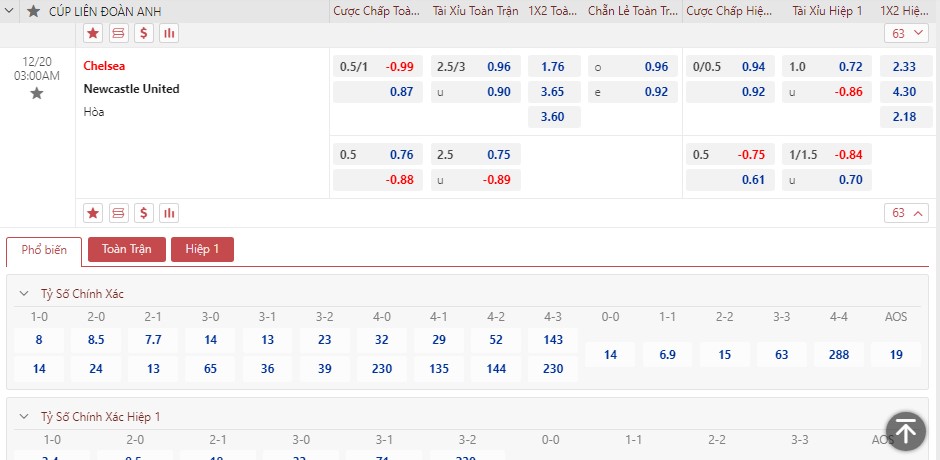
Task: Click Tài Xỉu Hiệp 1 column header
Action: [827, 11]
